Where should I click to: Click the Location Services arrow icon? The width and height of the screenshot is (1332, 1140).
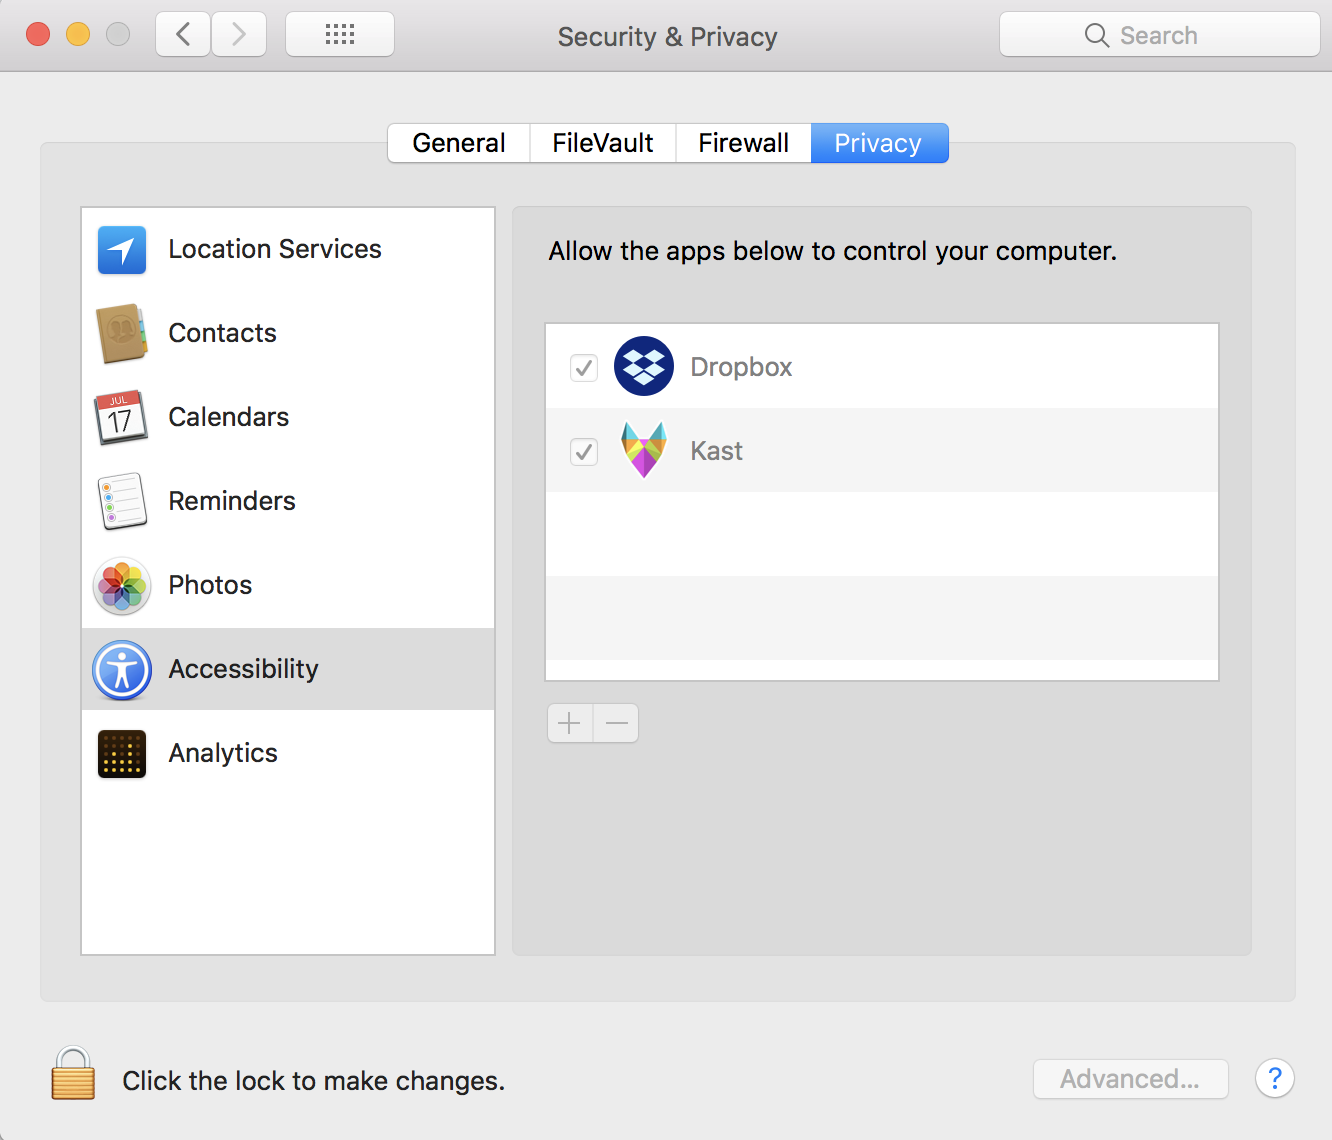pyautogui.click(x=122, y=250)
